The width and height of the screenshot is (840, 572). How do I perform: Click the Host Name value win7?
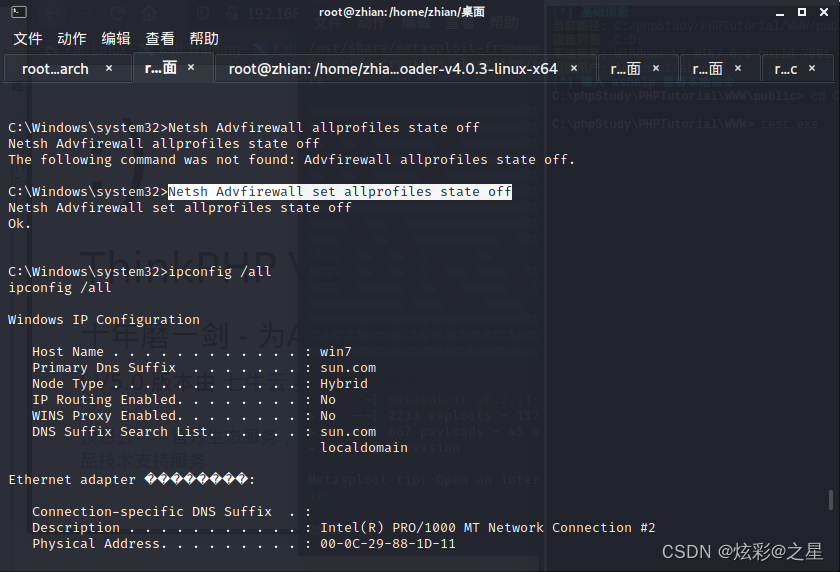pyautogui.click(x=336, y=352)
